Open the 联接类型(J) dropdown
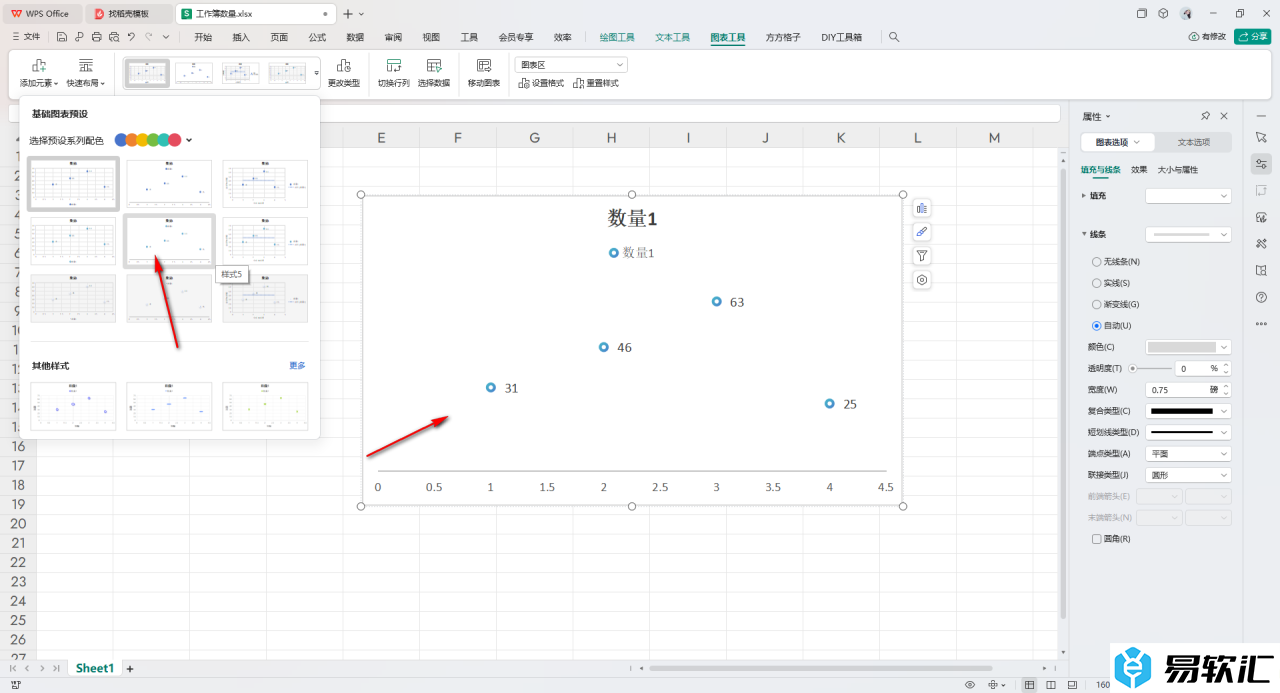Viewport: 1280px width, 693px height. pyautogui.click(x=1188, y=475)
